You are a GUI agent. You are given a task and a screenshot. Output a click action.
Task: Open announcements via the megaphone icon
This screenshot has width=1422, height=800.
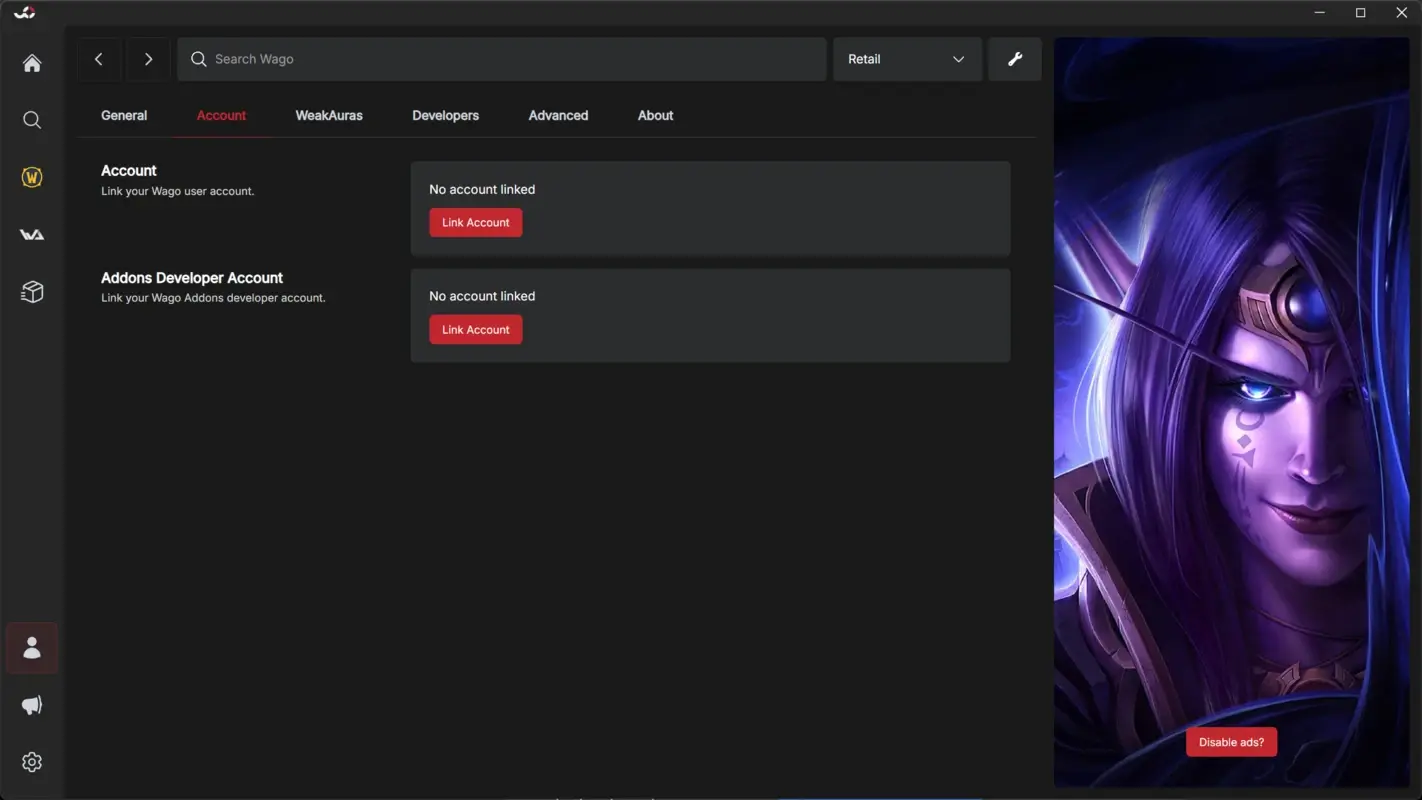point(31,704)
